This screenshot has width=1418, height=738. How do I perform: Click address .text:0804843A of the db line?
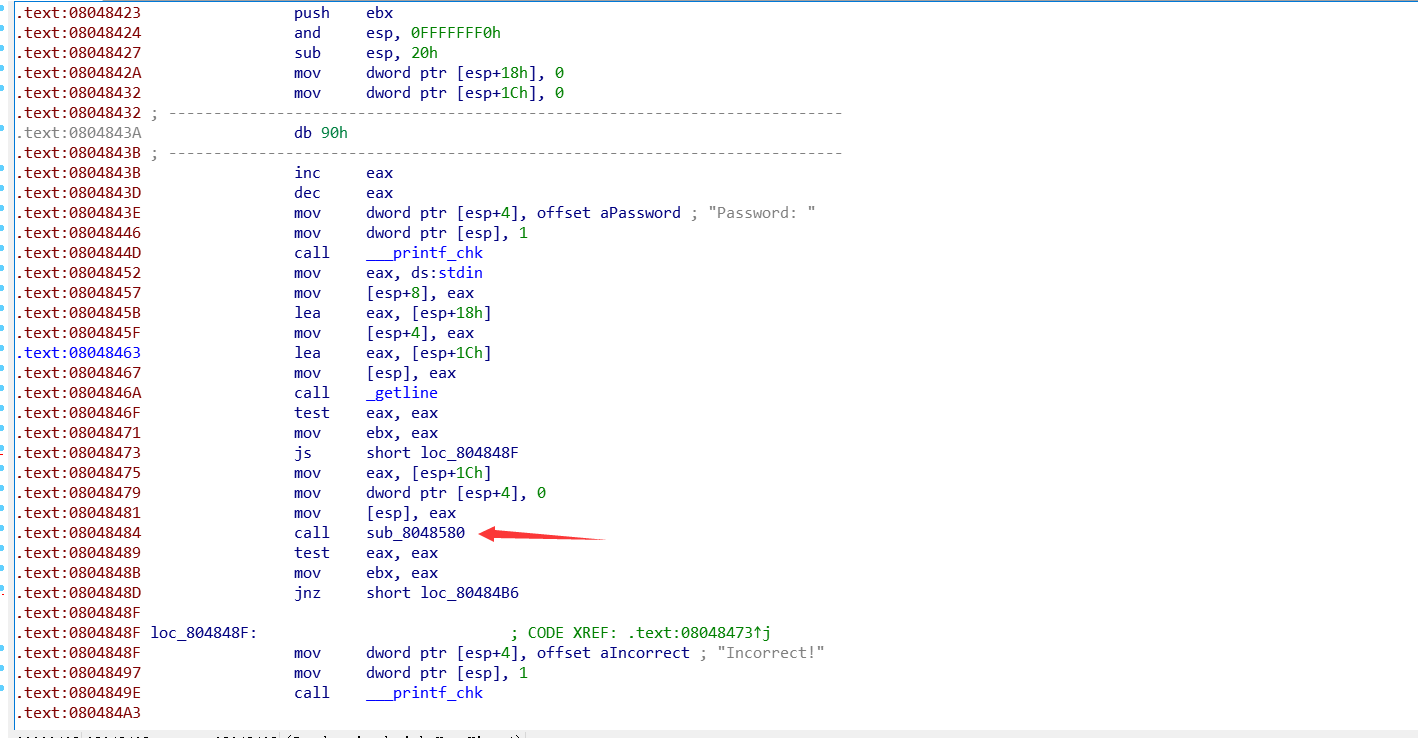tap(78, 133)
